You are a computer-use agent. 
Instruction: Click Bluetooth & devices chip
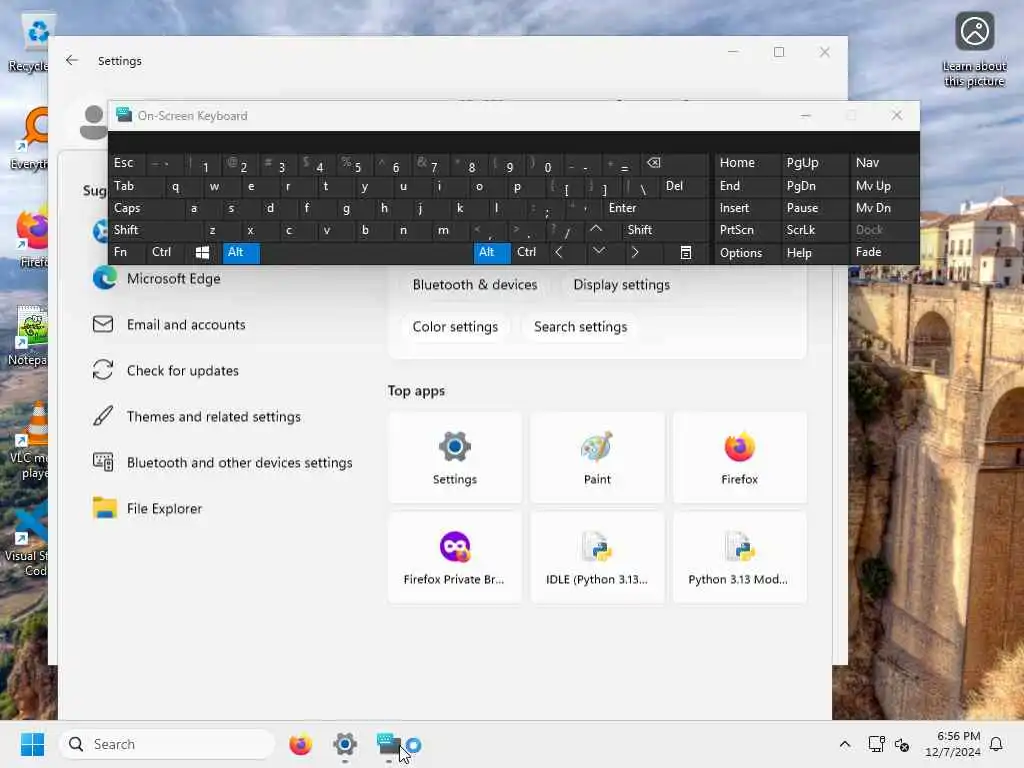coord(475,285)
